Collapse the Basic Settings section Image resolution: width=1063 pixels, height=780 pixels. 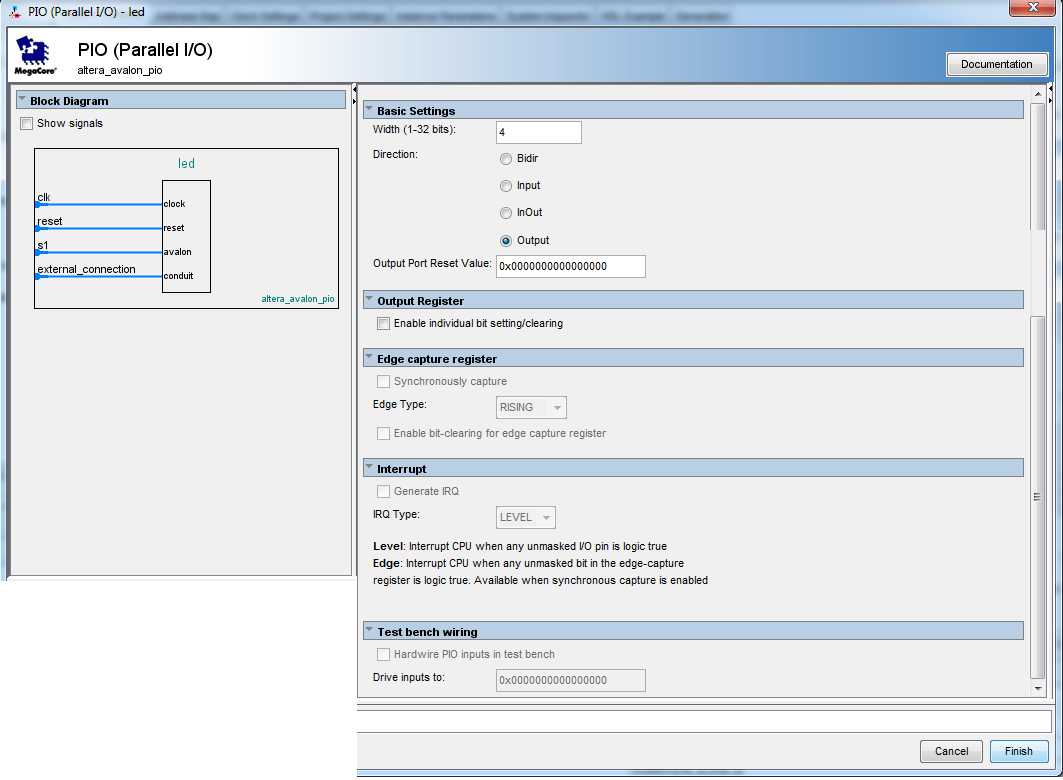point(369,109)
